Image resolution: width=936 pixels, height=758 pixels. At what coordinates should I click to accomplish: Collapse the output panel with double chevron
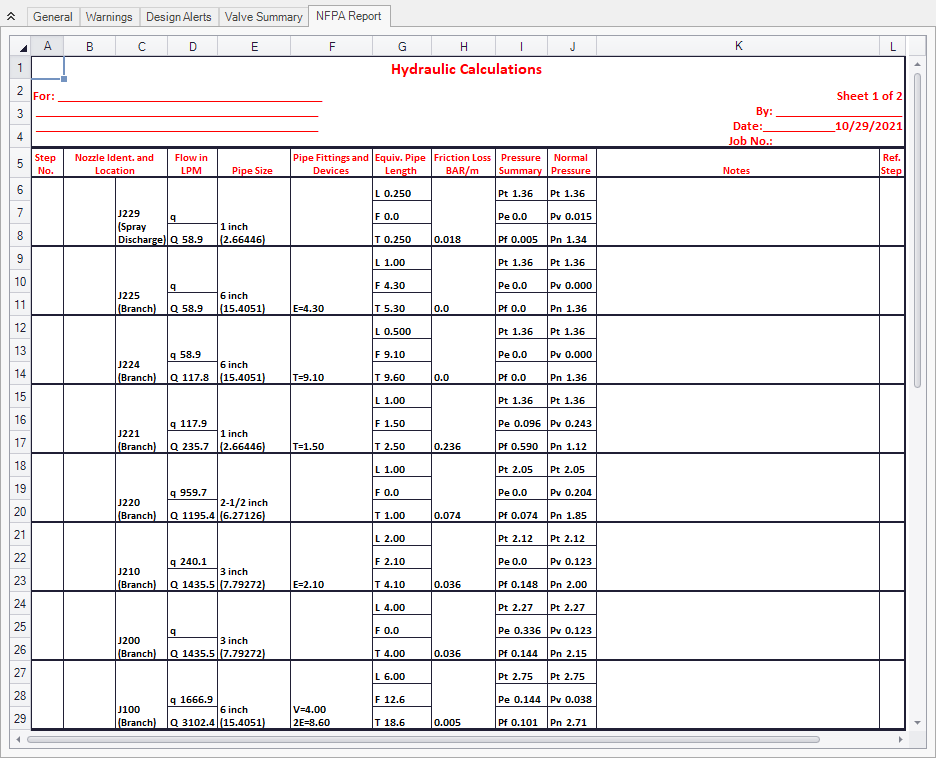click(11, 17)
